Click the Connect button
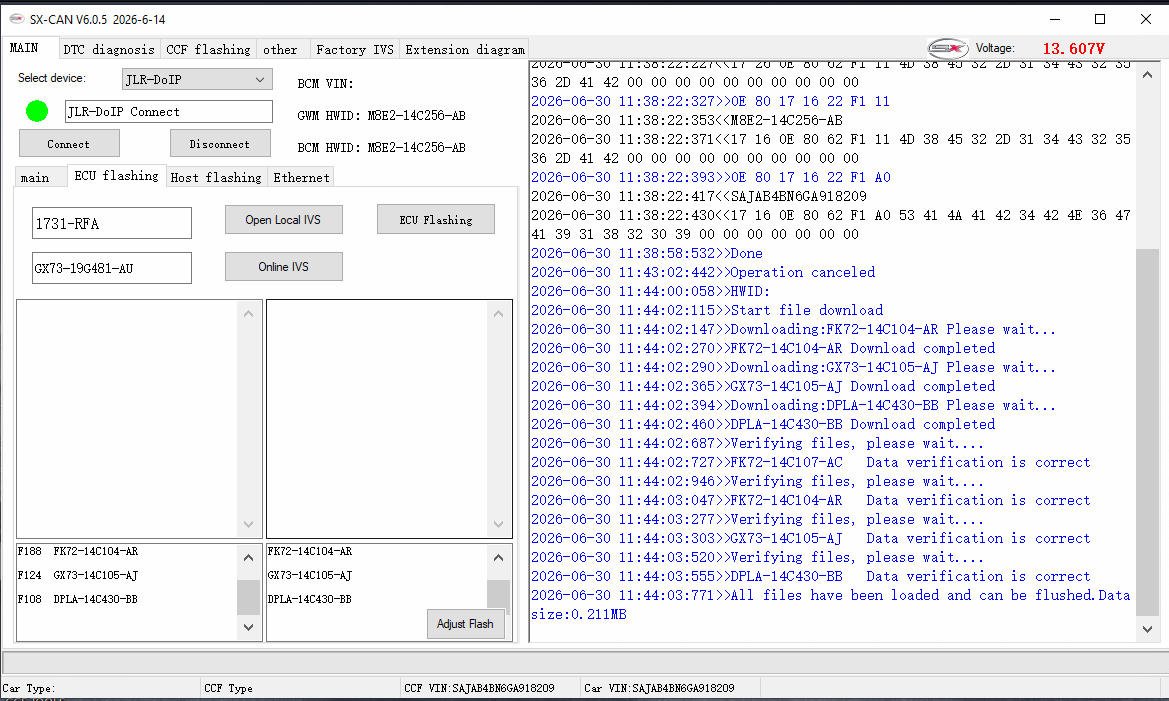Viewport: 1169px width, 701px height. pos(69,144)
